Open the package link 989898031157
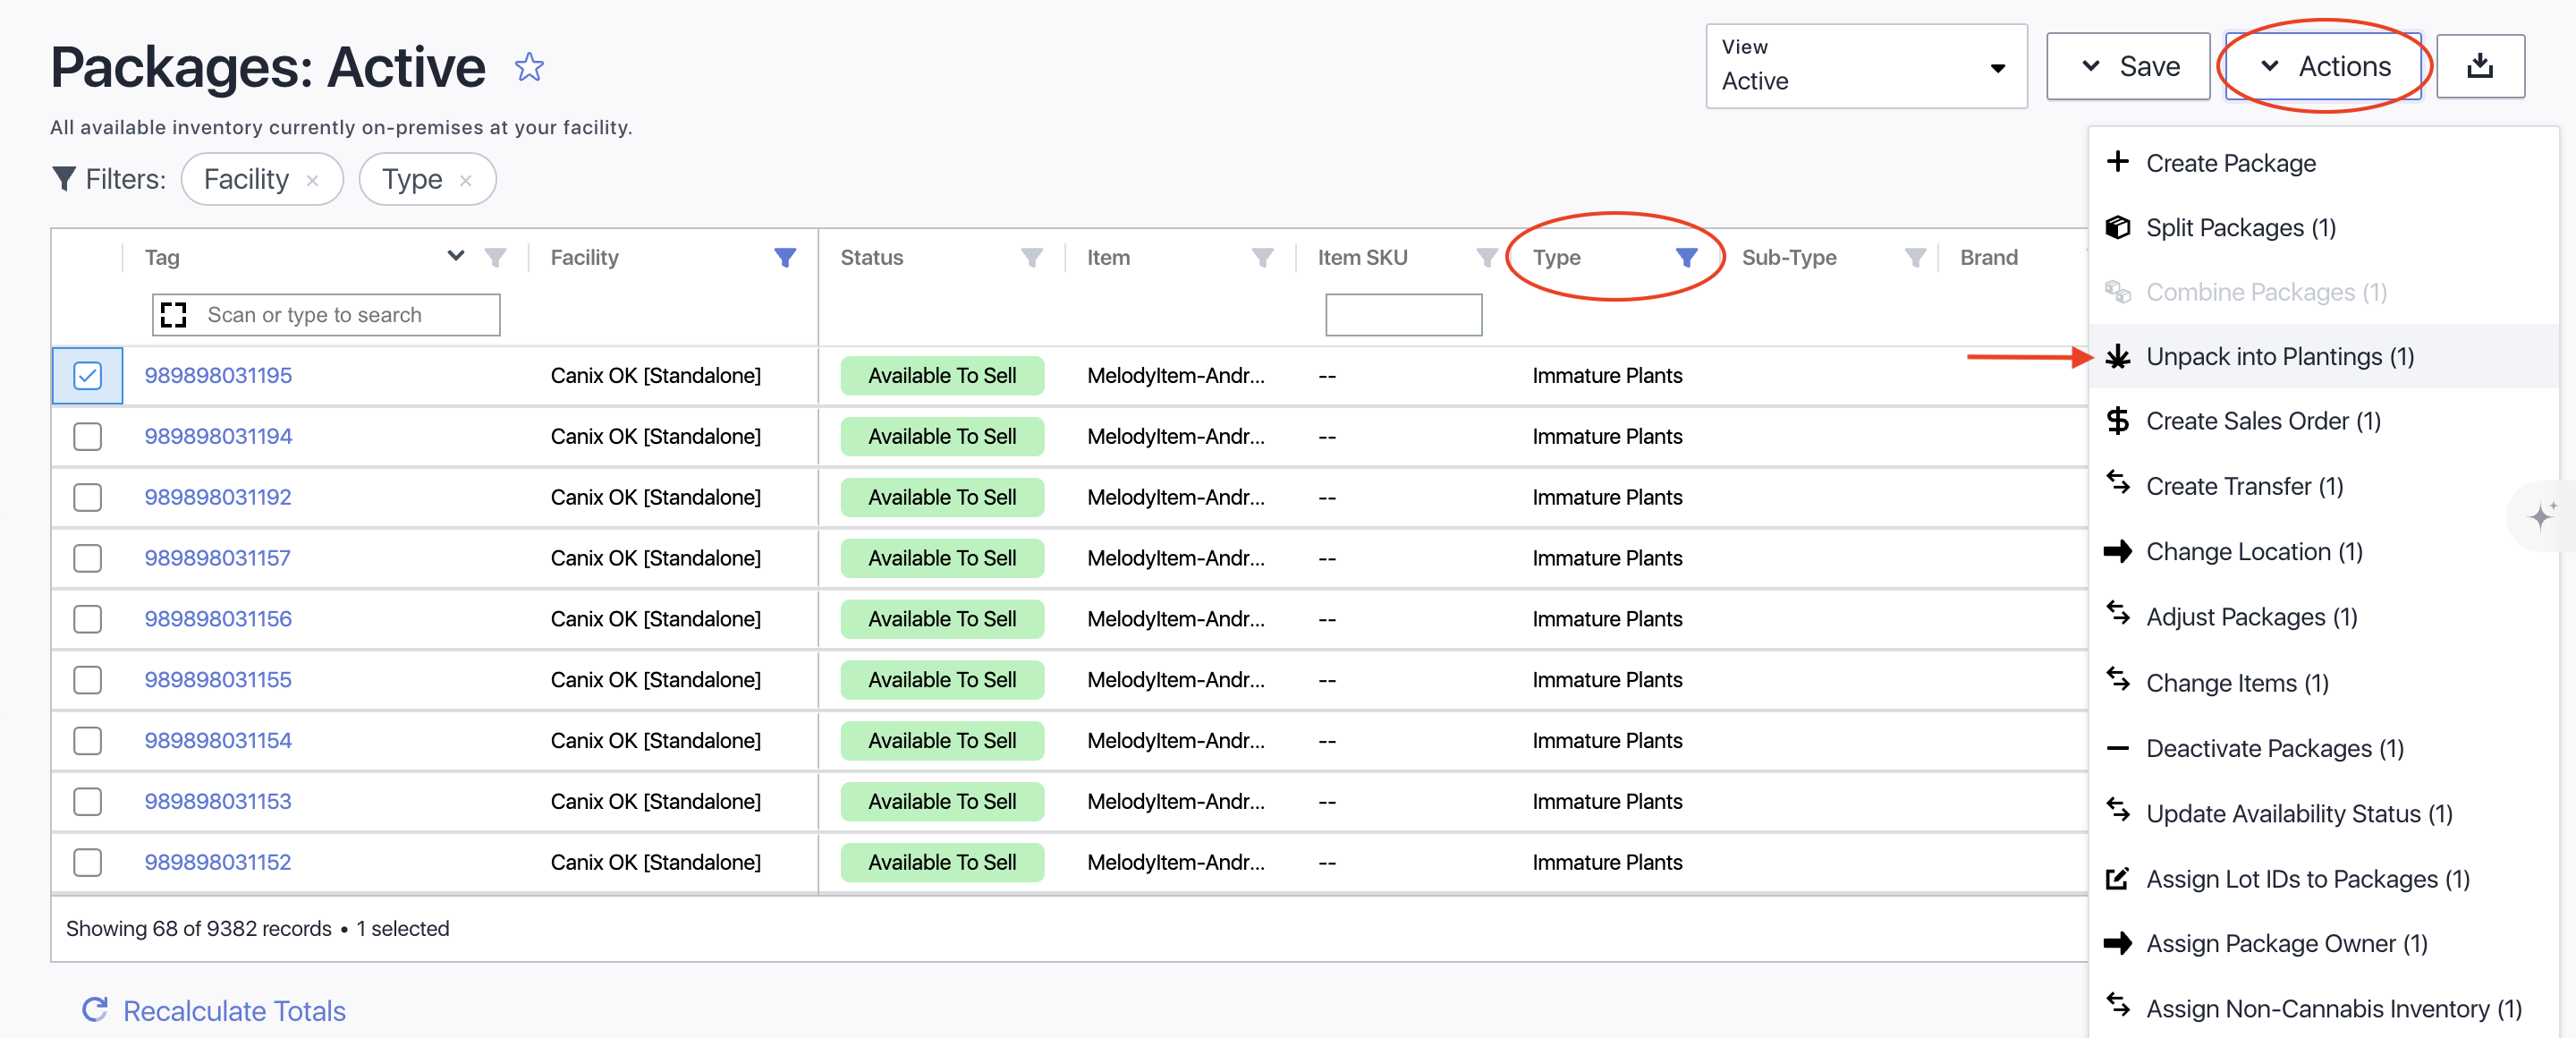 (217, 558)
